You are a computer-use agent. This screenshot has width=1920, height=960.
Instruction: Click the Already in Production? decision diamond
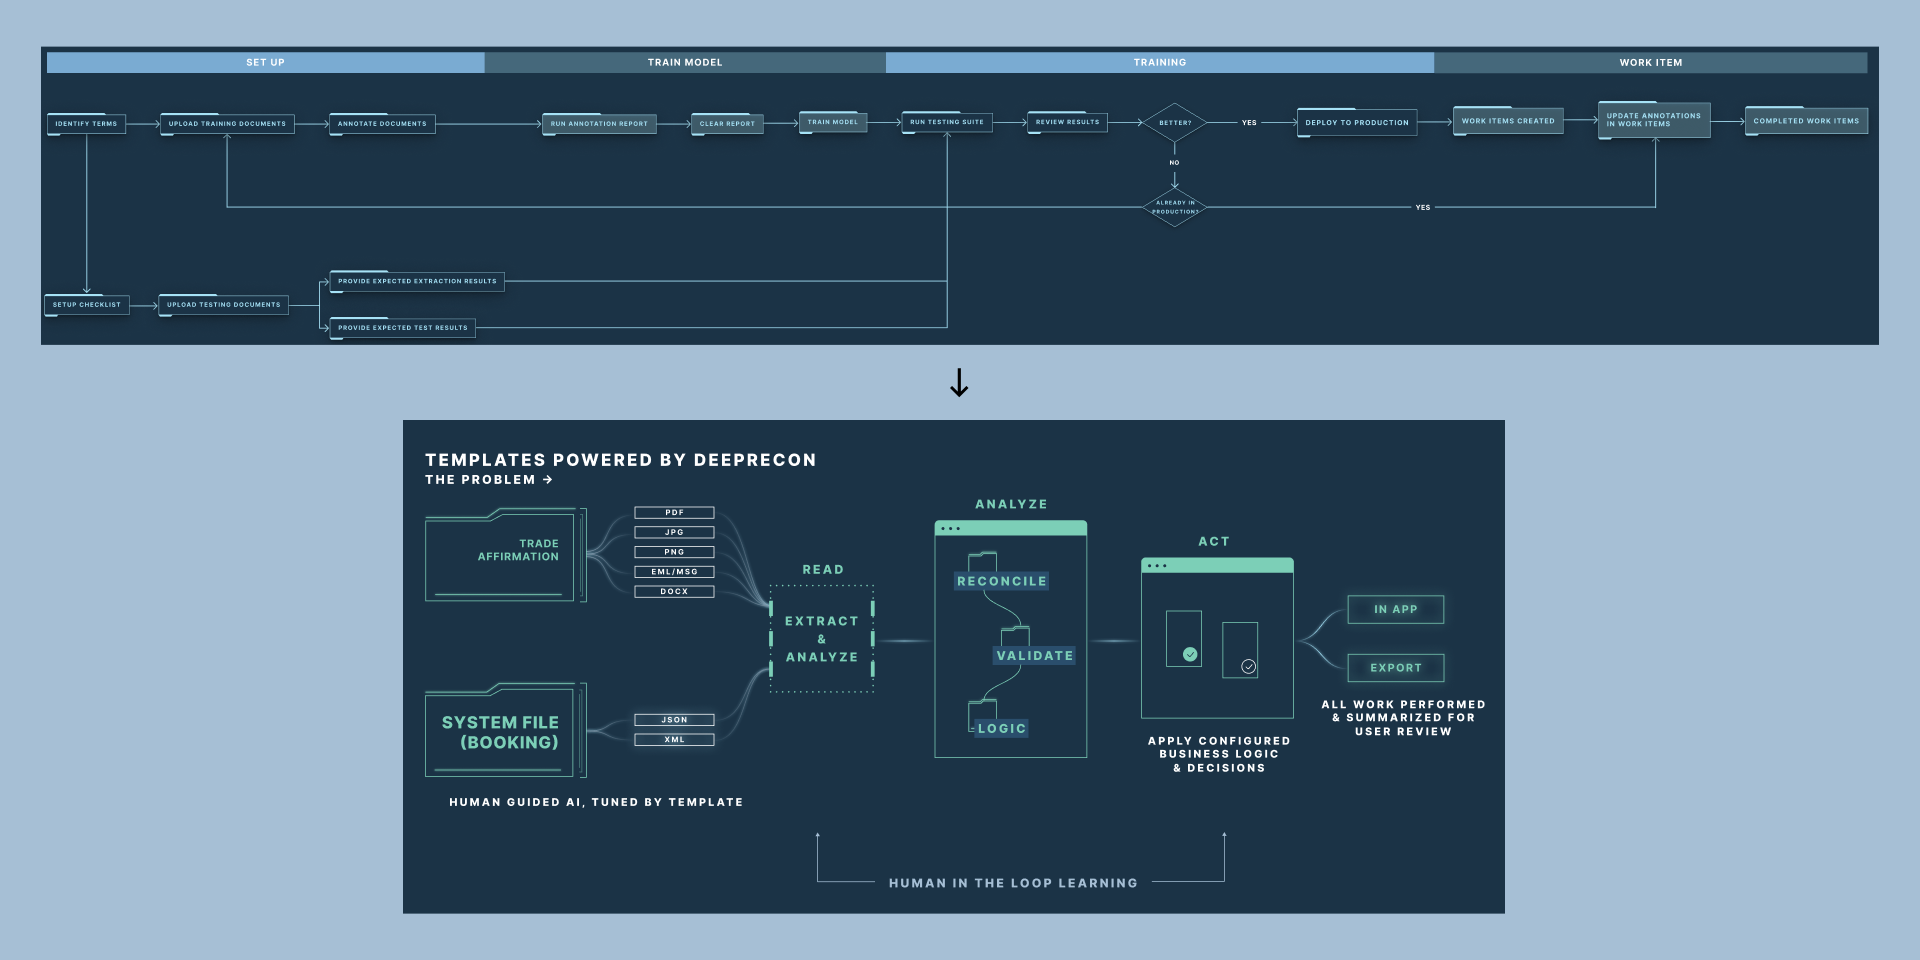tap(1175, 207)
